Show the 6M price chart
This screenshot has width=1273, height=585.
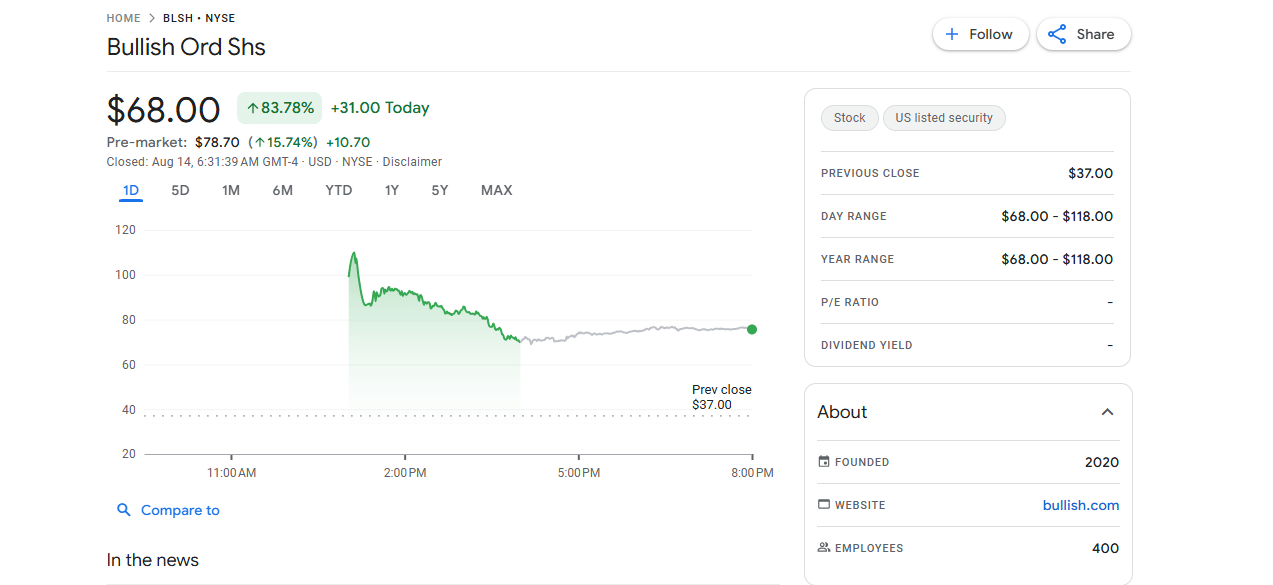point(283,190)
